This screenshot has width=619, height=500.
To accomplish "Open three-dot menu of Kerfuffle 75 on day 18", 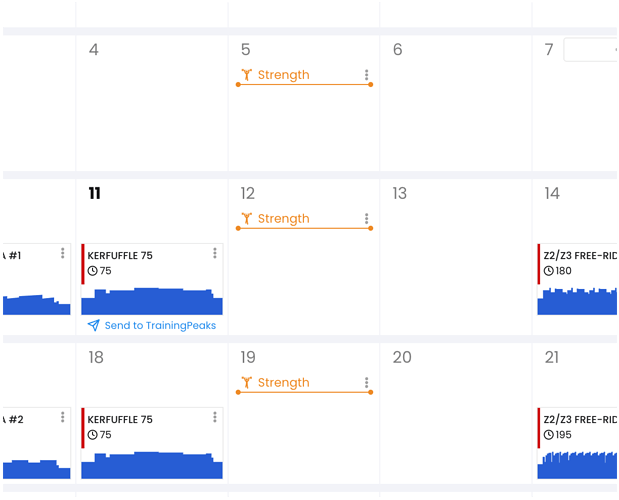I will click(215, 417).
